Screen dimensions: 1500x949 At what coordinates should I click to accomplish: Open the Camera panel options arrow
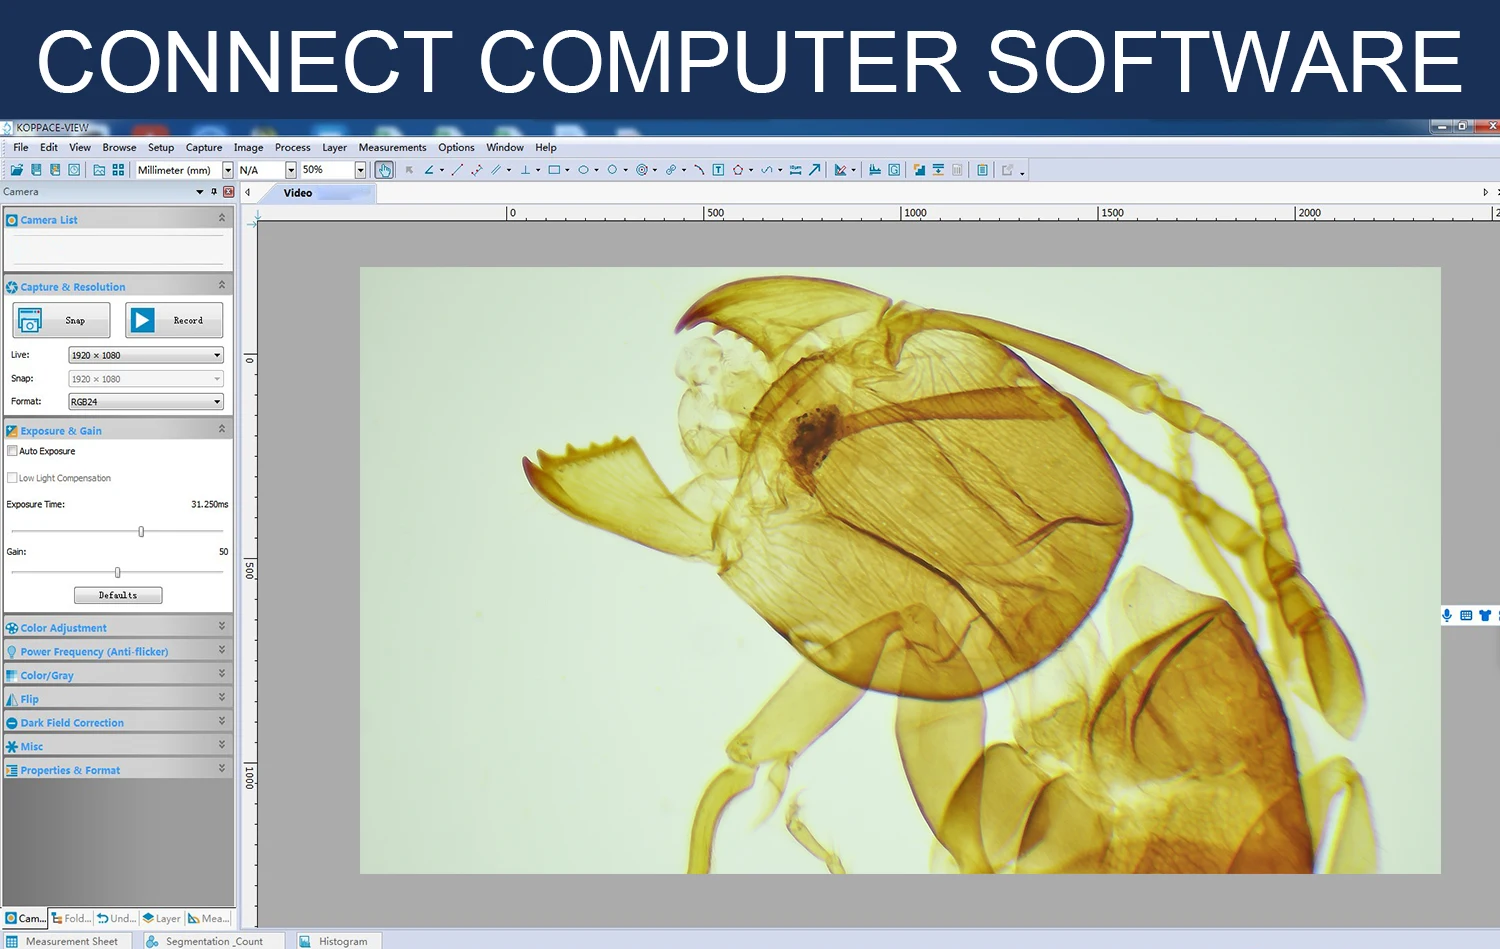coord(200,192)
